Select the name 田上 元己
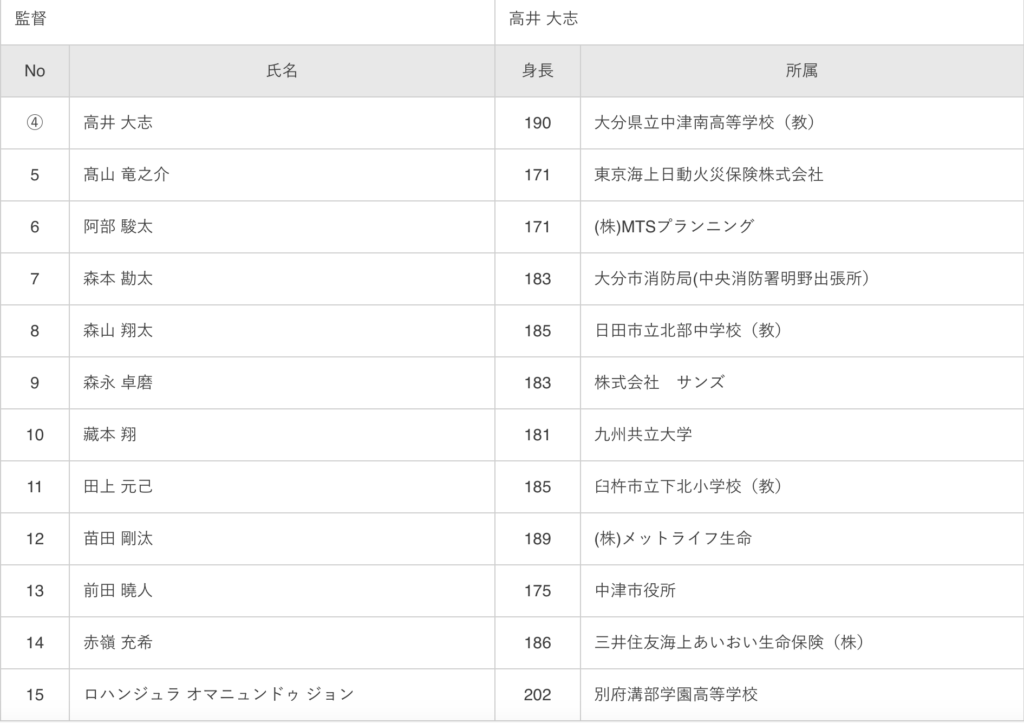Screen dimensions: 1024x723 [118, 487]
